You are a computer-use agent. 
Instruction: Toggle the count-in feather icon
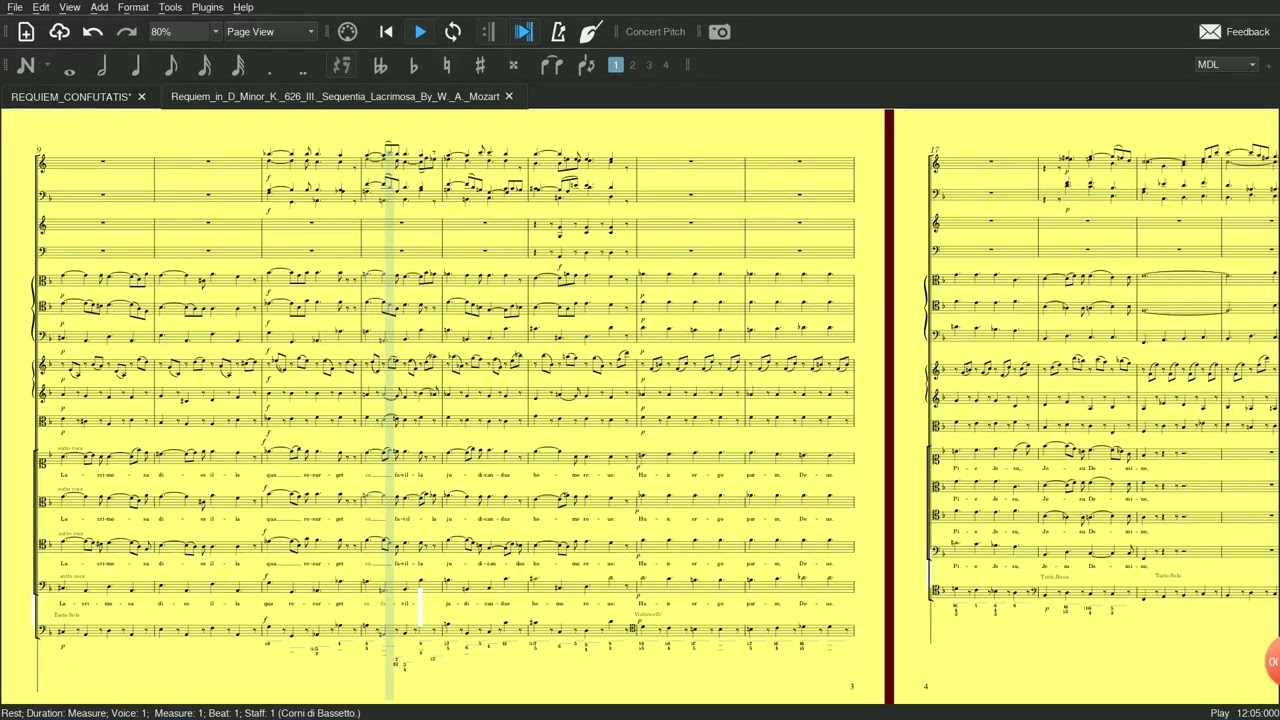click(x=590, y=32)
